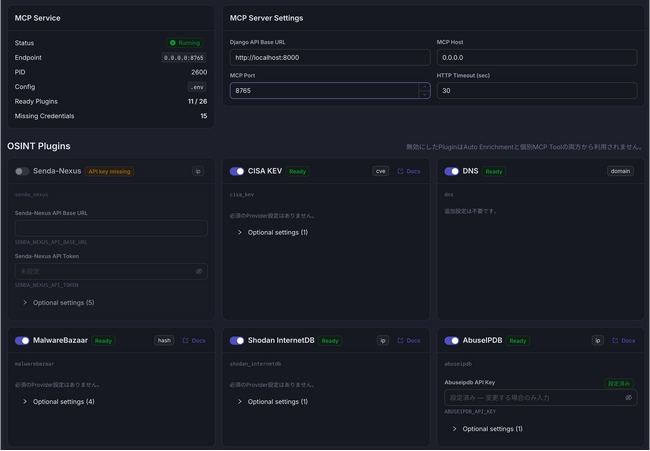Expand MalwareBazaar Optional settings (4)
Image resolution: width=650 pixels, height=451 pixels.
[x=58, y=401]
